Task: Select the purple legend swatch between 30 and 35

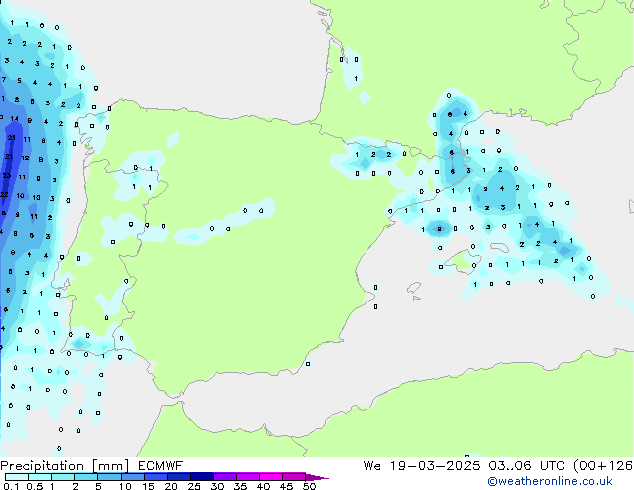Action: tap(224, 477)
